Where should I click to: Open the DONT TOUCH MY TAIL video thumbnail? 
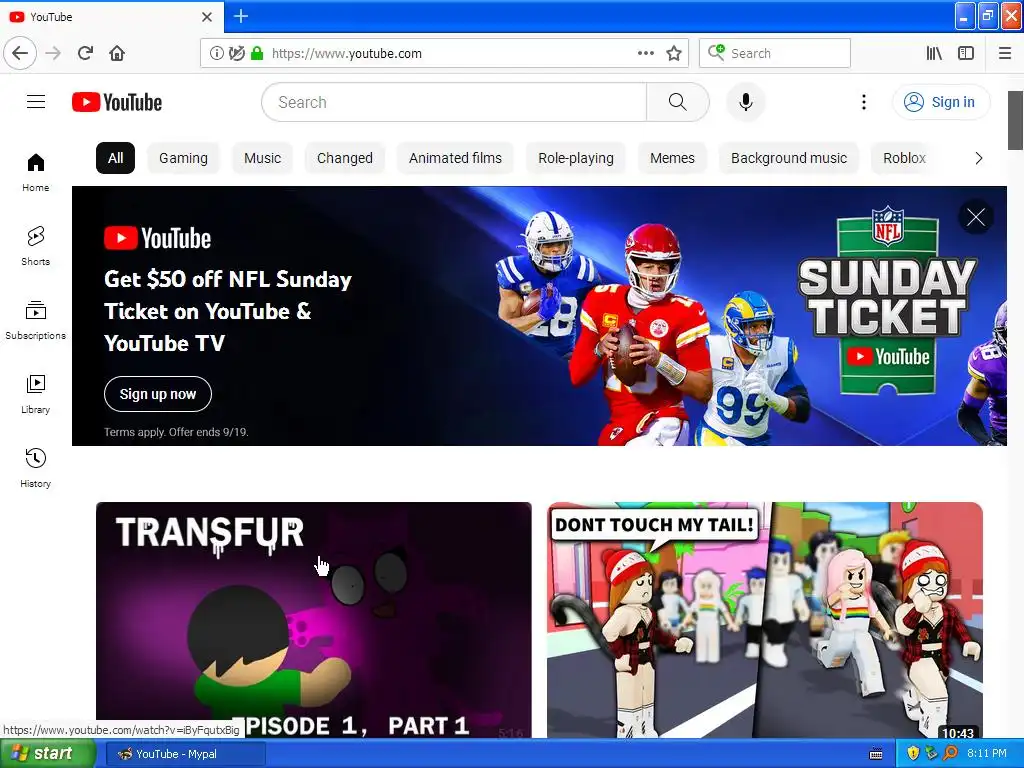tap(765, 620)
